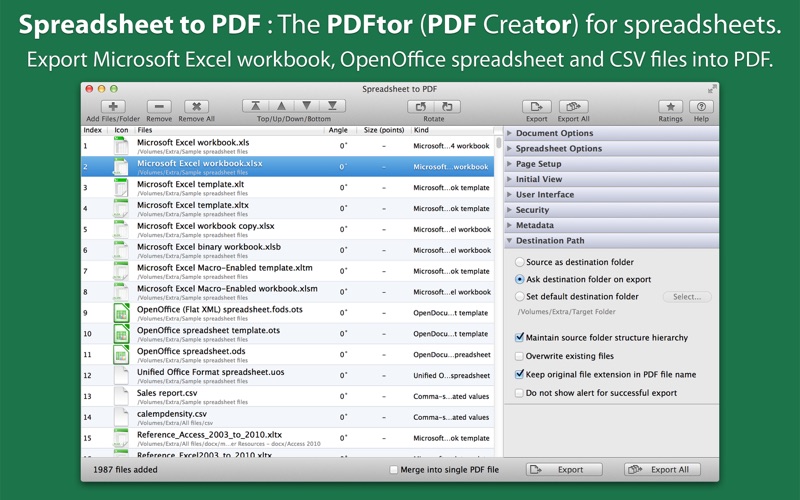Click icon of Microsoft Excel binary workbook.xlsb
The height and width of the screenshot is (500, 800).
(x=121, y=251)
